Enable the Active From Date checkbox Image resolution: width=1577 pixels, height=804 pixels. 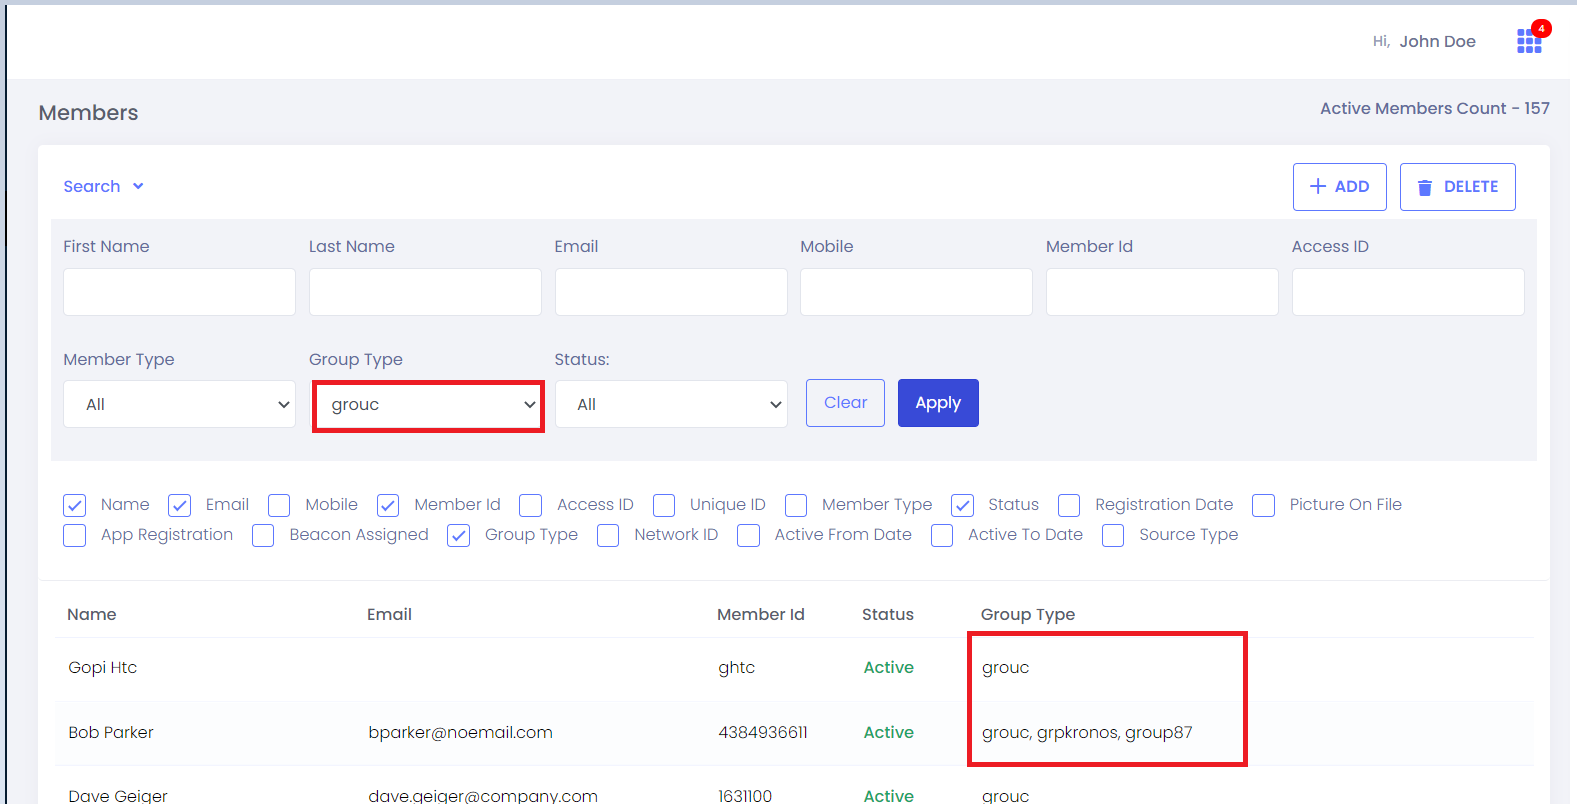(748, 535)
